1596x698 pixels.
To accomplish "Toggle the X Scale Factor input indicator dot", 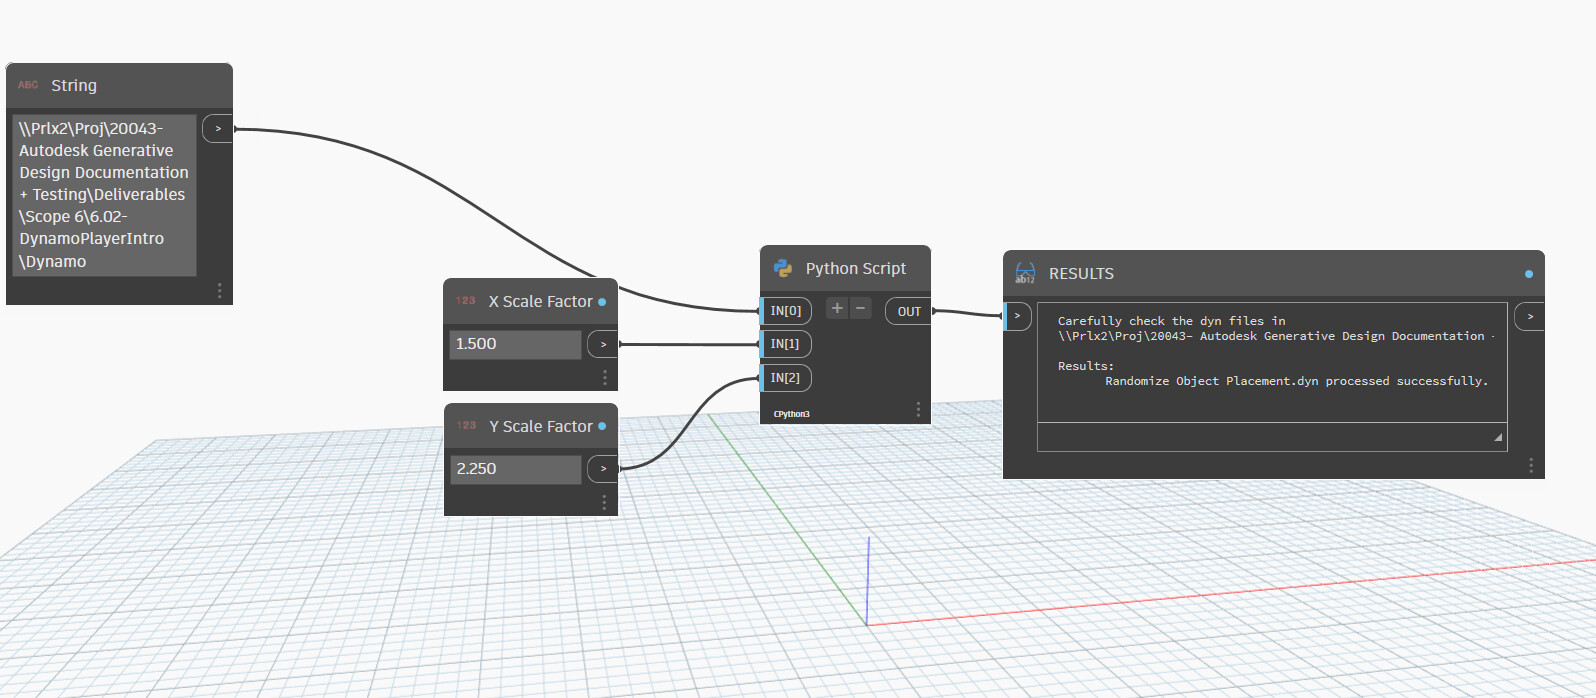I will coord(602,301).
